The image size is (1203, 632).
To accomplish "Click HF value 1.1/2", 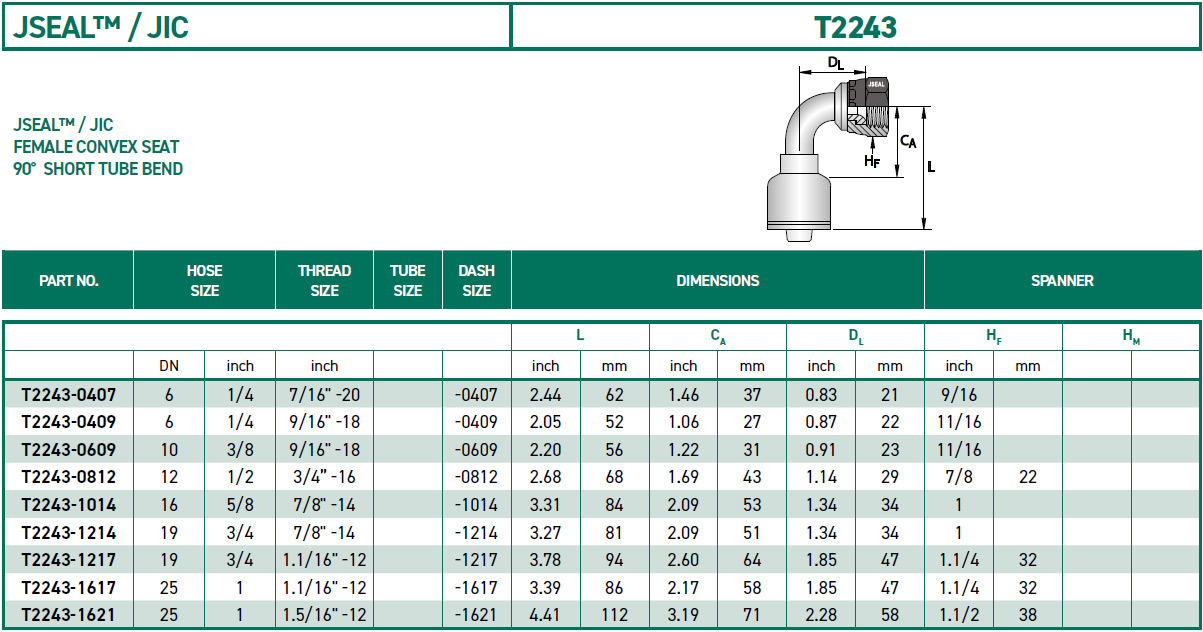I will coord(958,615).
